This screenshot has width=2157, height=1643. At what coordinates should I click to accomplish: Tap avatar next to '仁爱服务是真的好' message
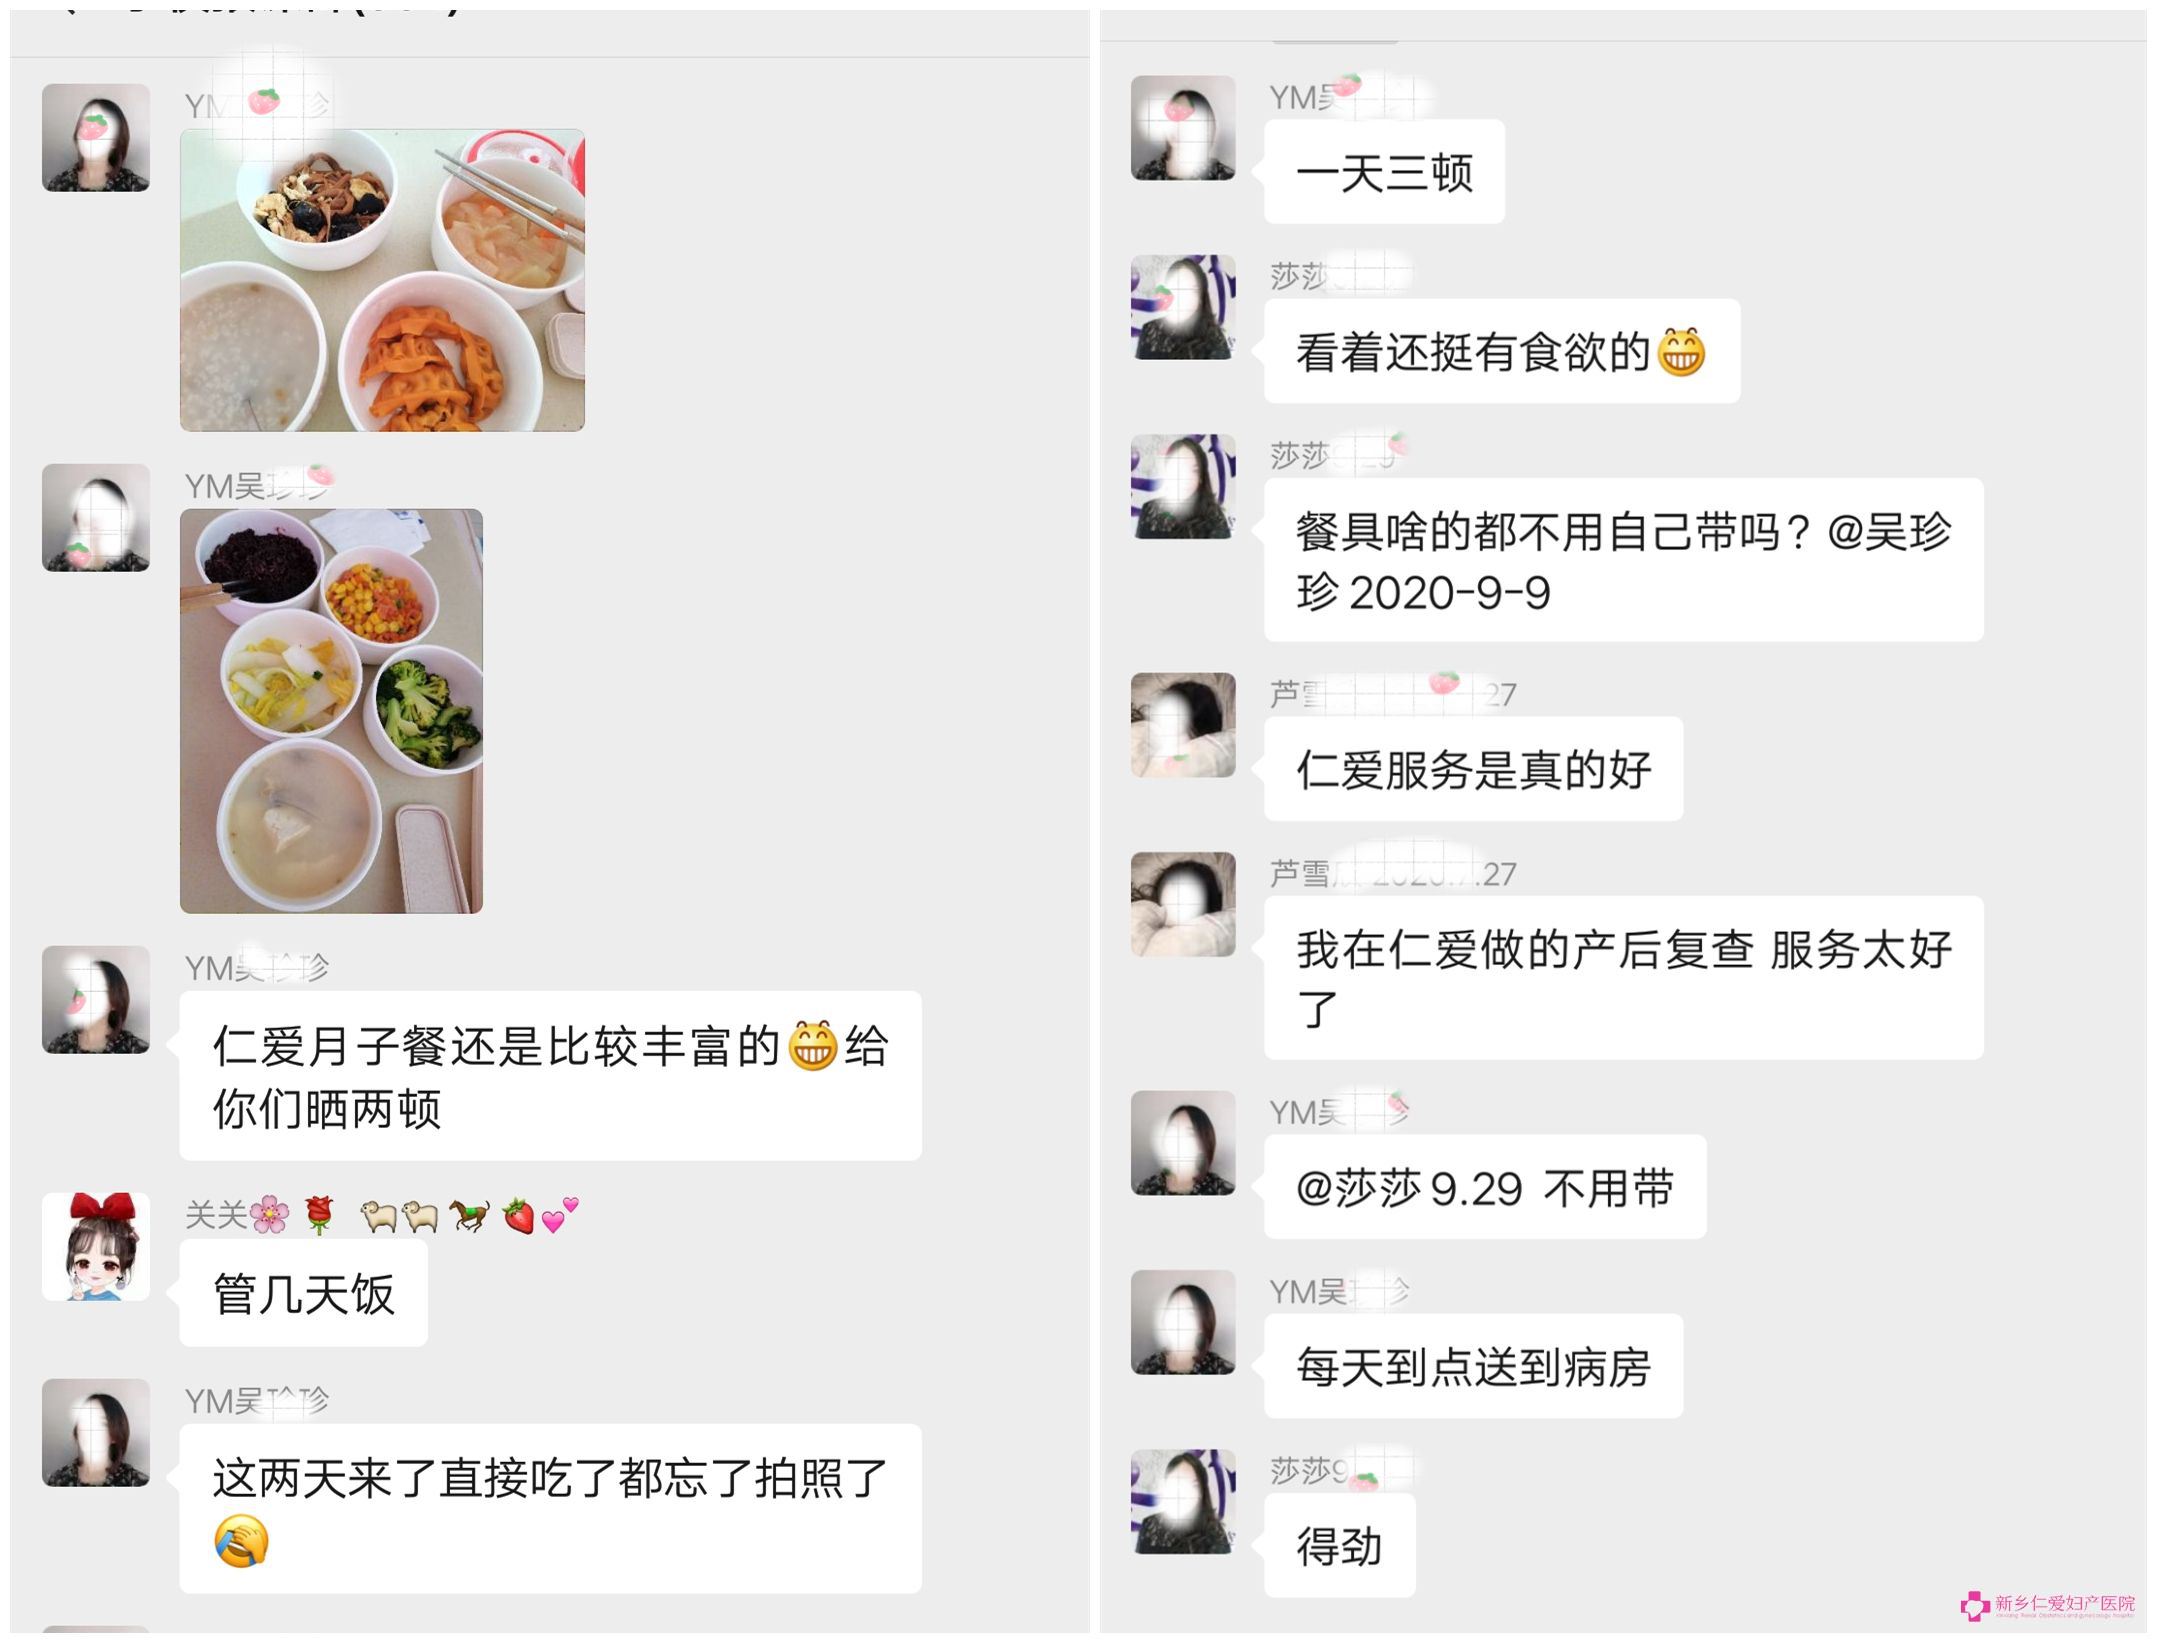tap(1183, 725)
